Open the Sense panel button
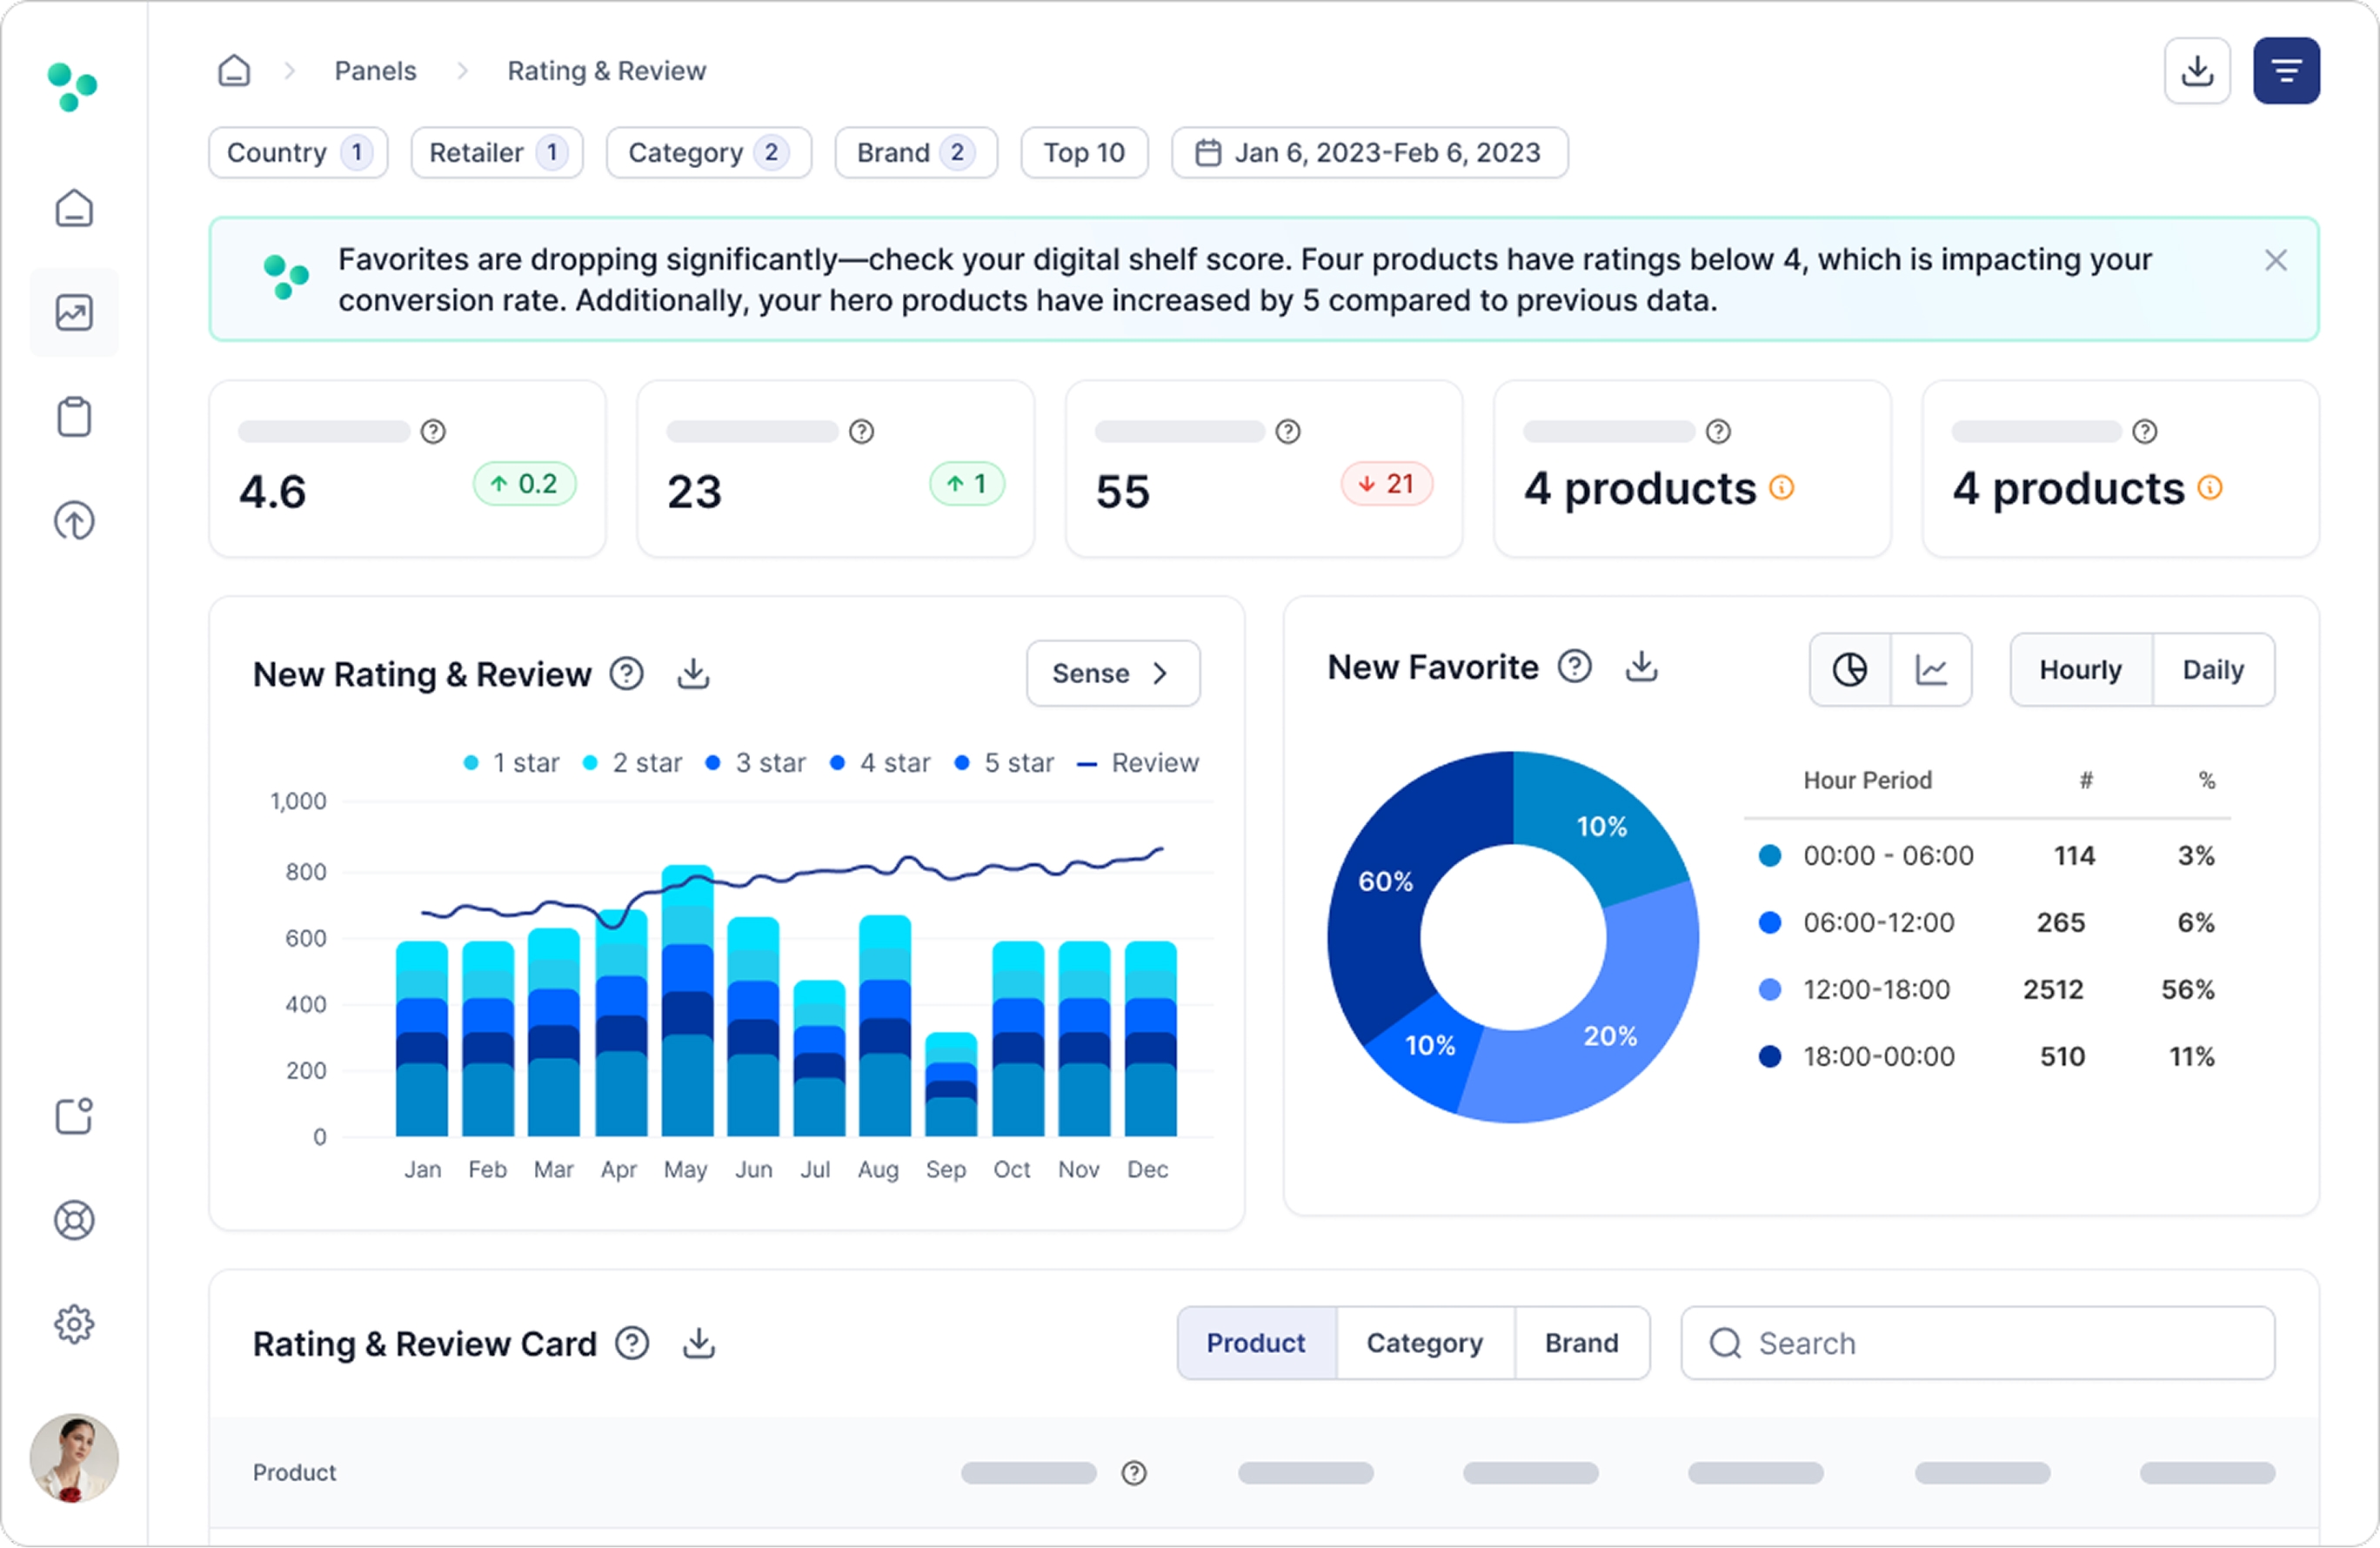 click(x=1113, y=674)
